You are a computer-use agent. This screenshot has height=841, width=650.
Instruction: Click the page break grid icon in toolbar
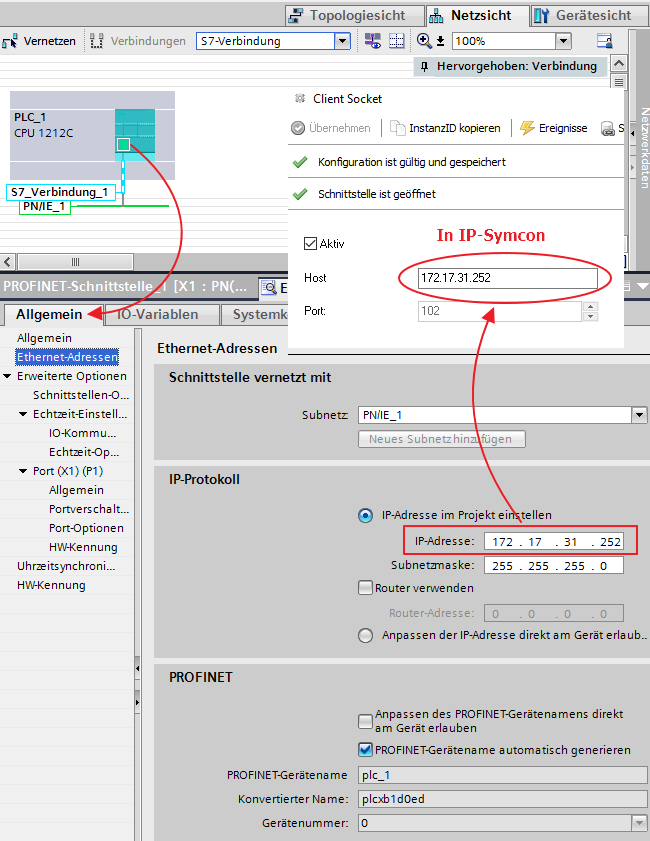(x=396, y=42)
